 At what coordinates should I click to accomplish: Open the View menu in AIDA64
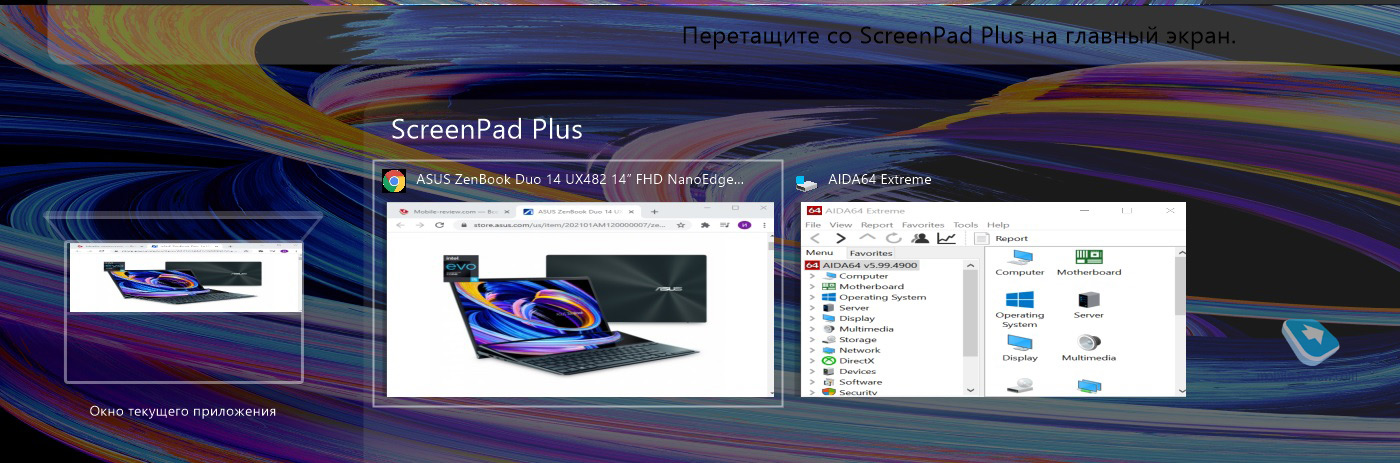[x=841, y=225]
